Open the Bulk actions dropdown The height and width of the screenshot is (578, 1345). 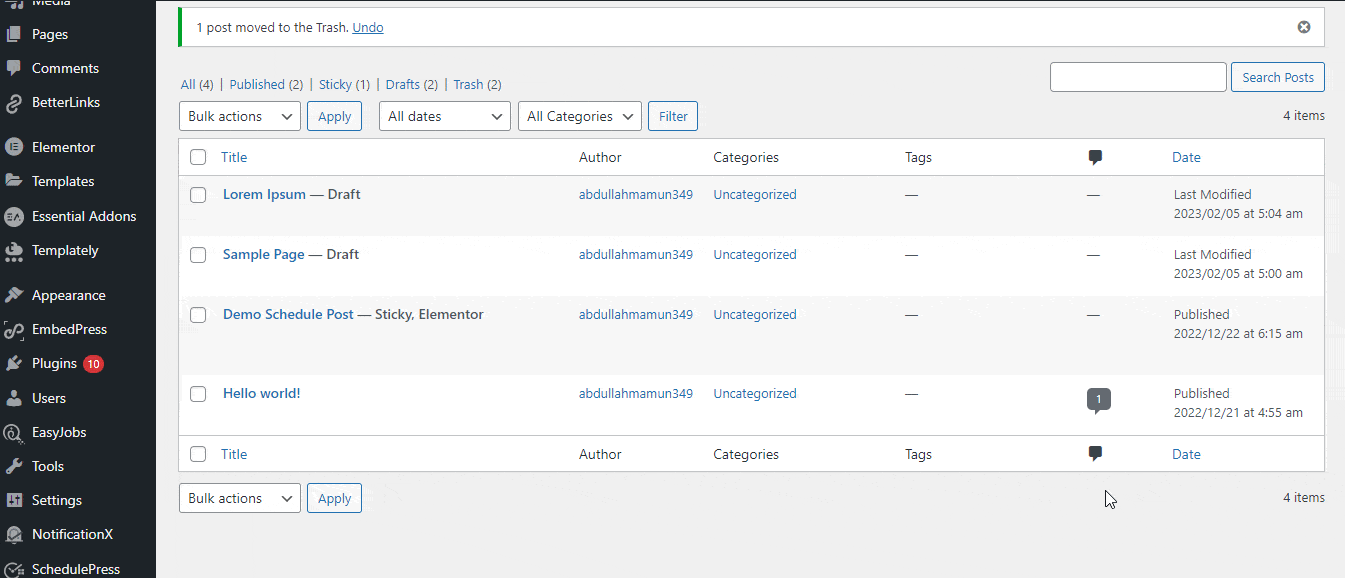pos(239,115)
